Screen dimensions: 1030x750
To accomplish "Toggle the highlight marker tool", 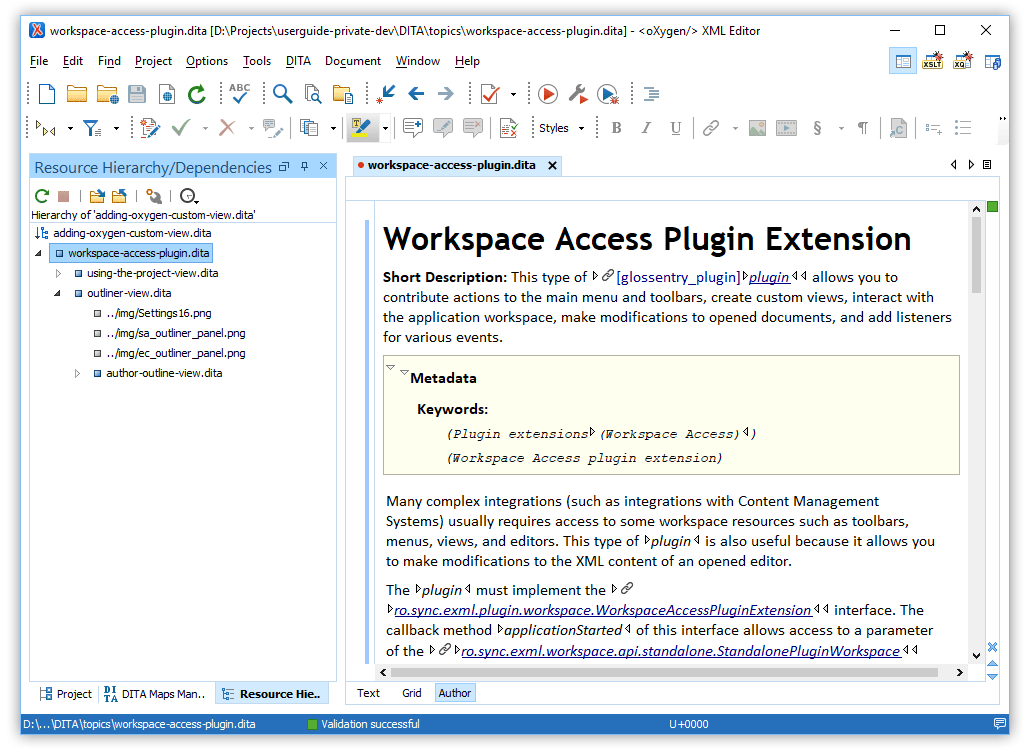I will point(361,127).
